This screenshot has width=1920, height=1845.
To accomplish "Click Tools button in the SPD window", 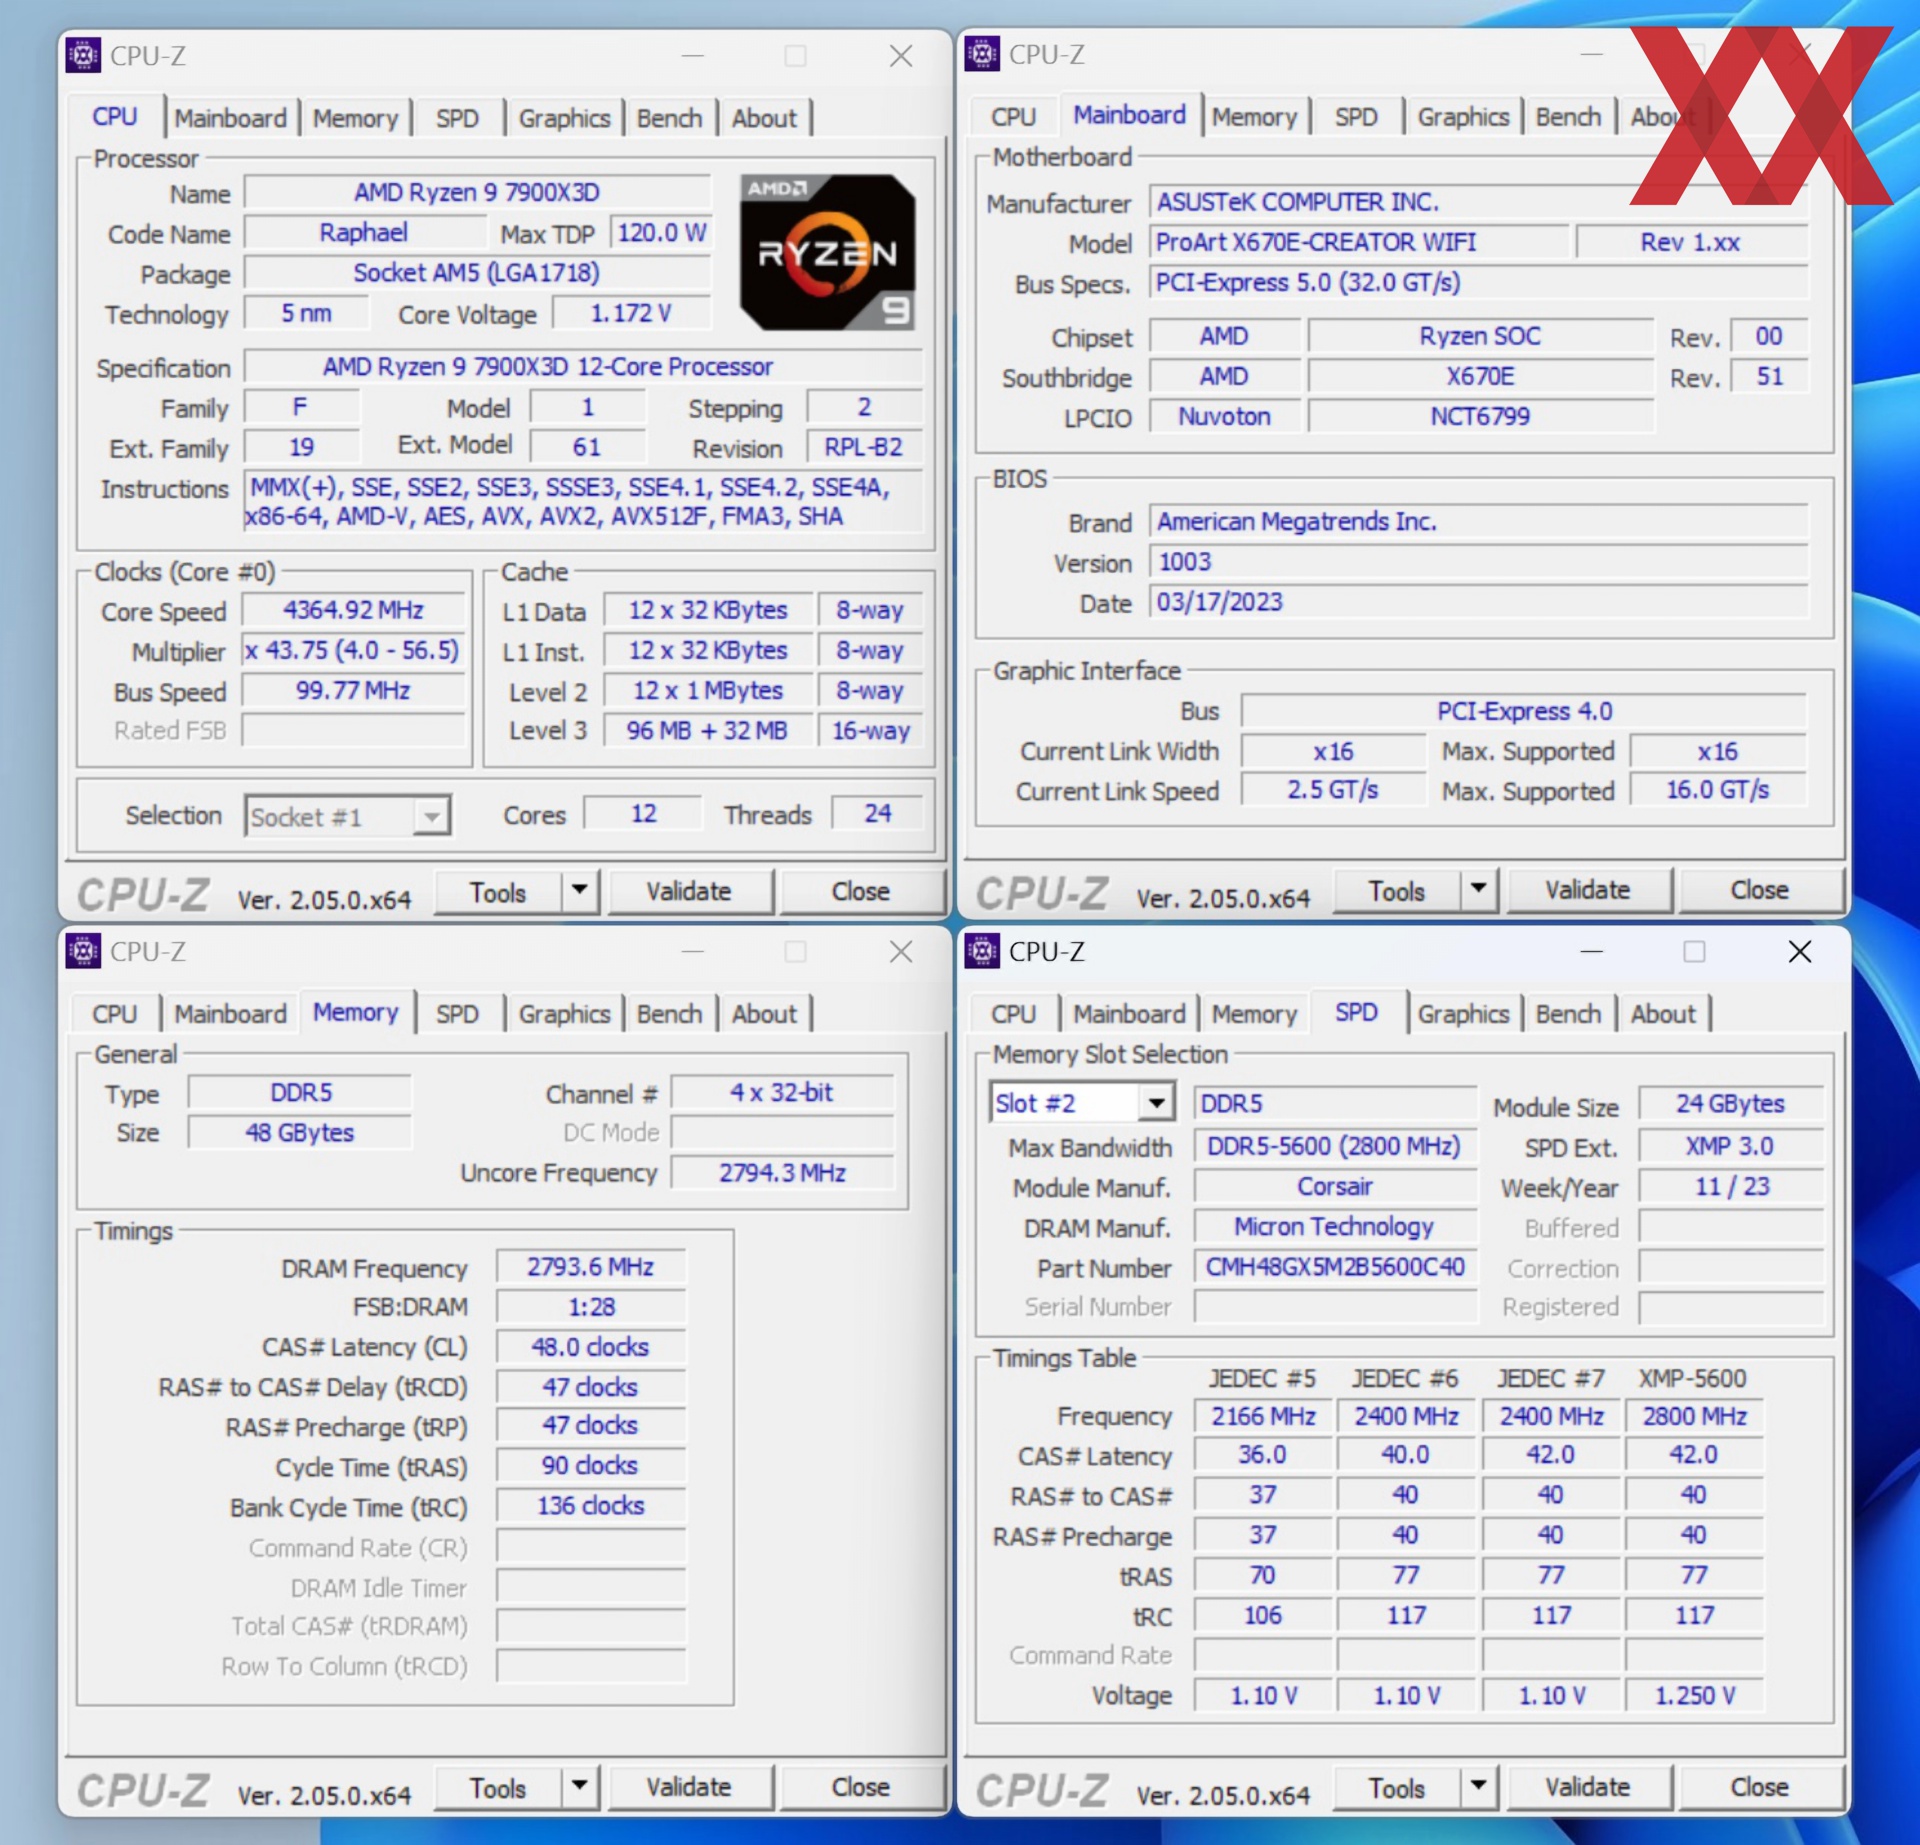I will click(x=1397, y=1787).
